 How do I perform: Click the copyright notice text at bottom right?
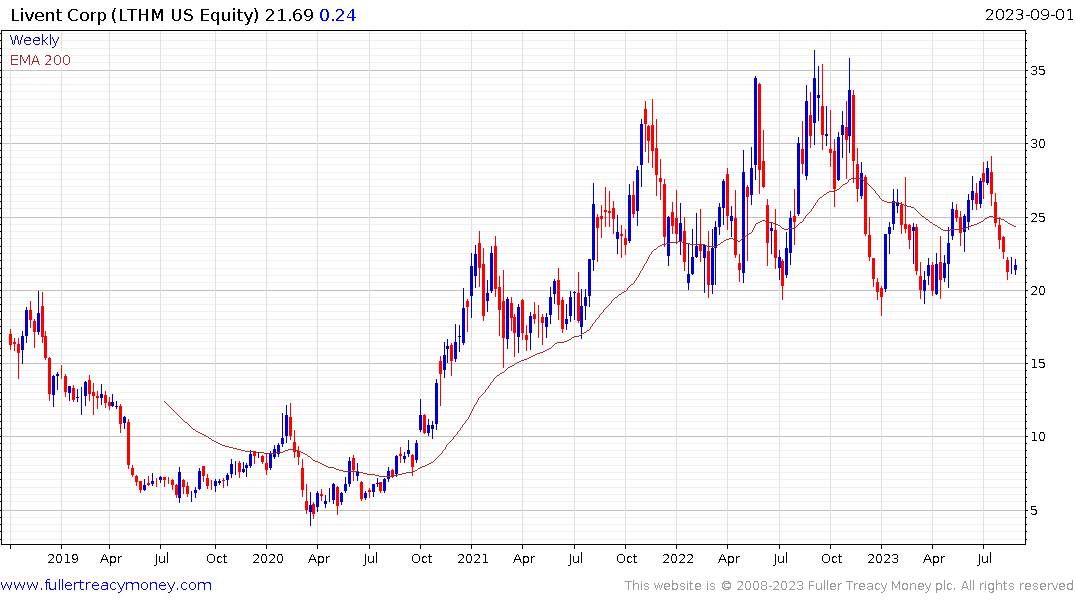[849, 586]
